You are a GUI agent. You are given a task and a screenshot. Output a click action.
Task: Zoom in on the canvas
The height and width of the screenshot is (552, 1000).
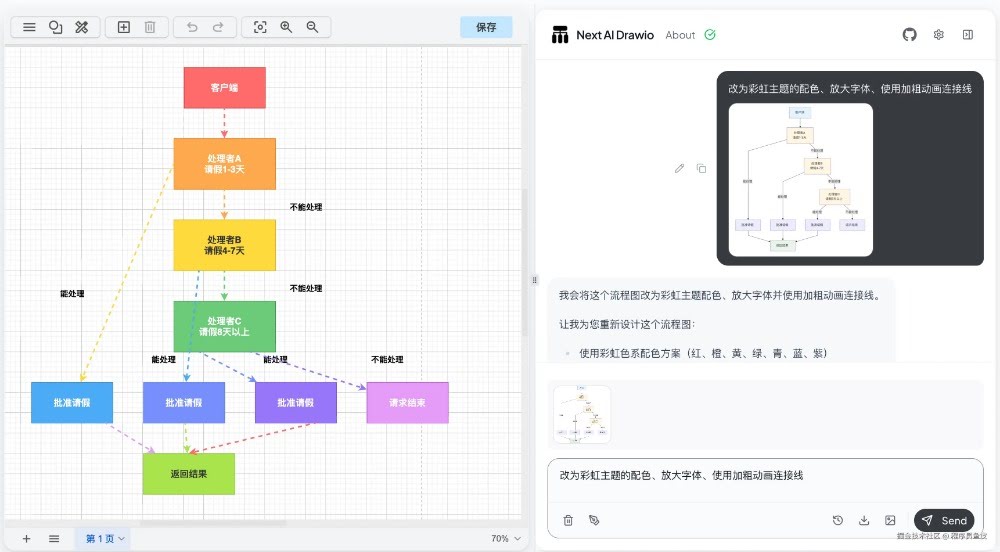pyautogui.click(x=286, y=27)
